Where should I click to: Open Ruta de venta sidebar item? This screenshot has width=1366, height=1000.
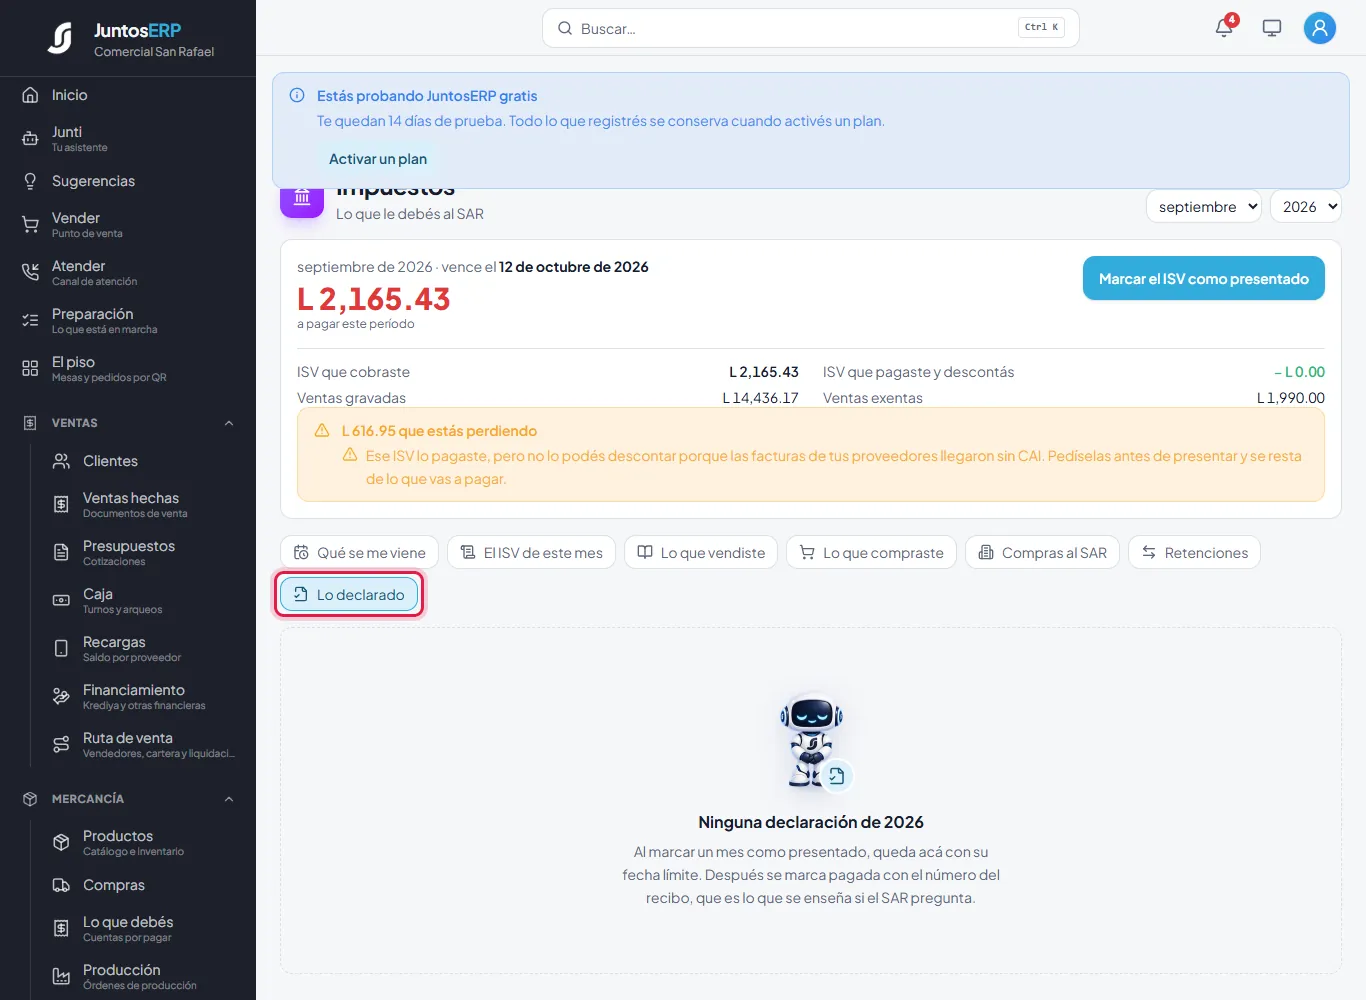click(142, 745)
